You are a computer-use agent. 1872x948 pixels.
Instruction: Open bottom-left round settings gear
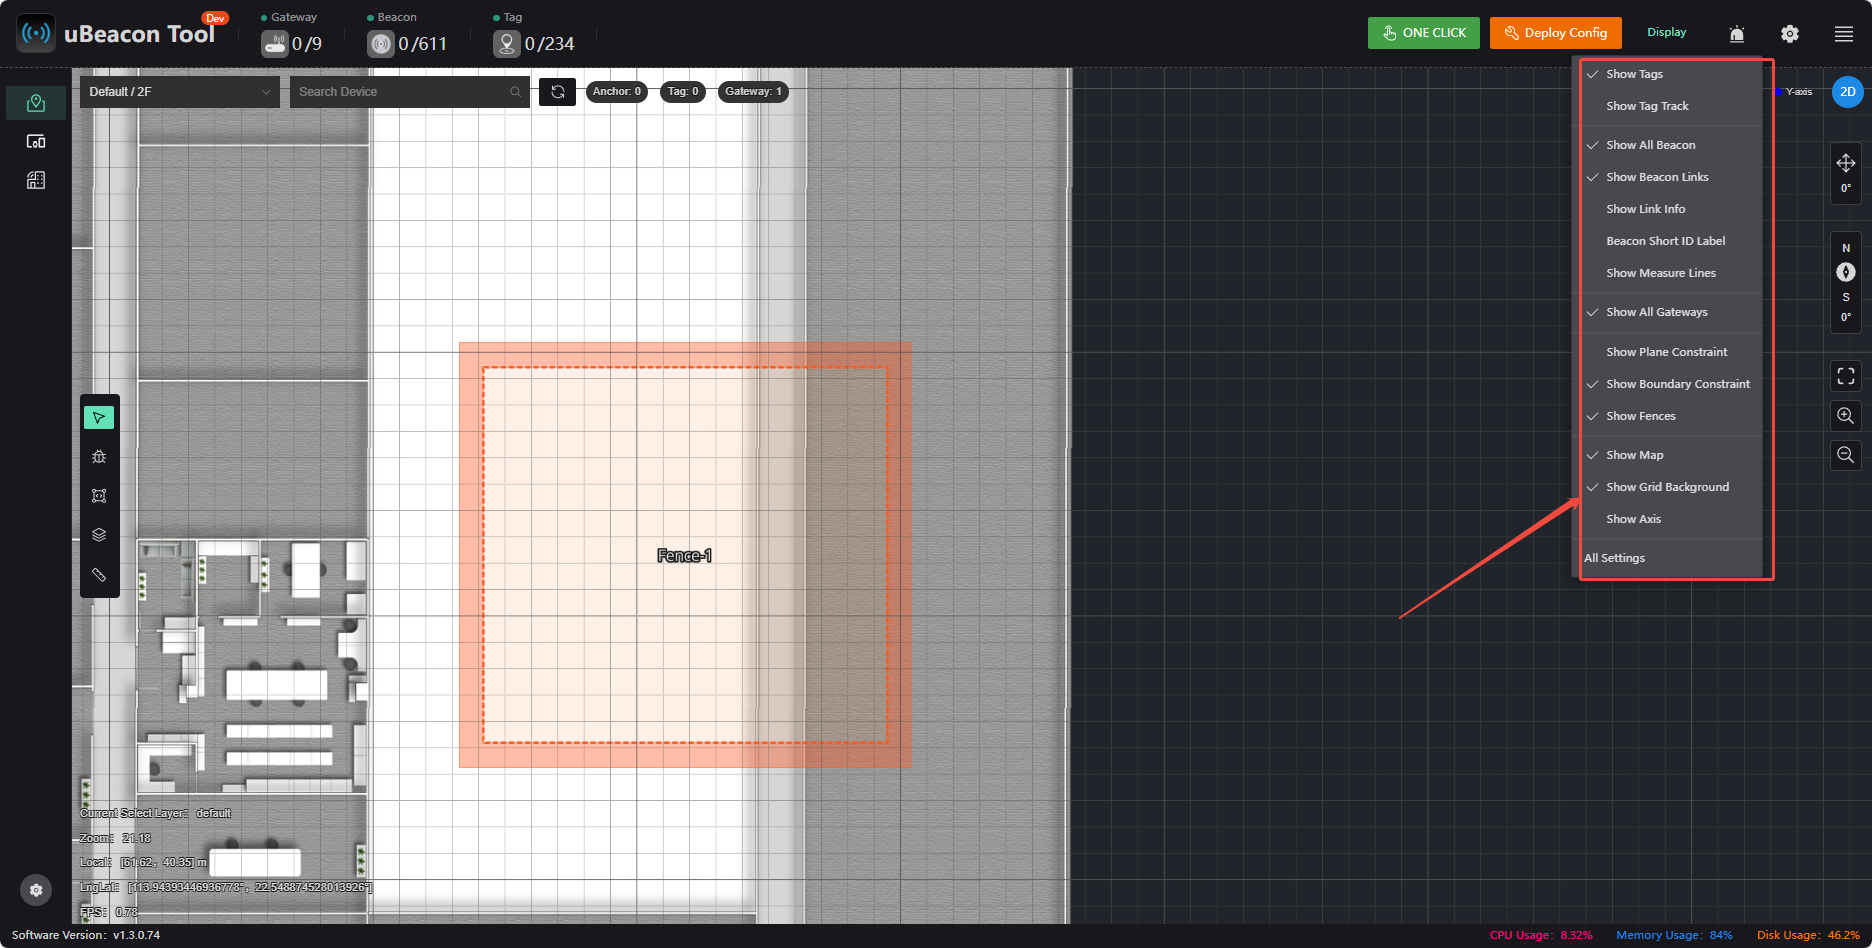tap(36, 890)
